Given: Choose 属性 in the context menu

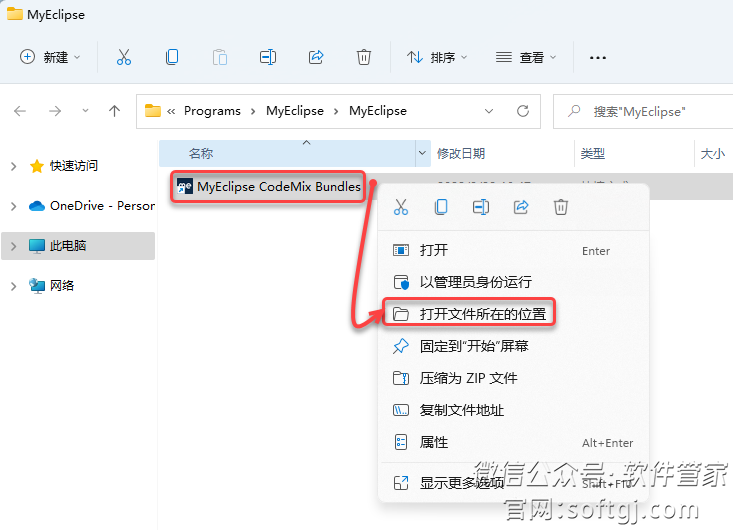Looking at the screenshot, I should click(513, 442).
